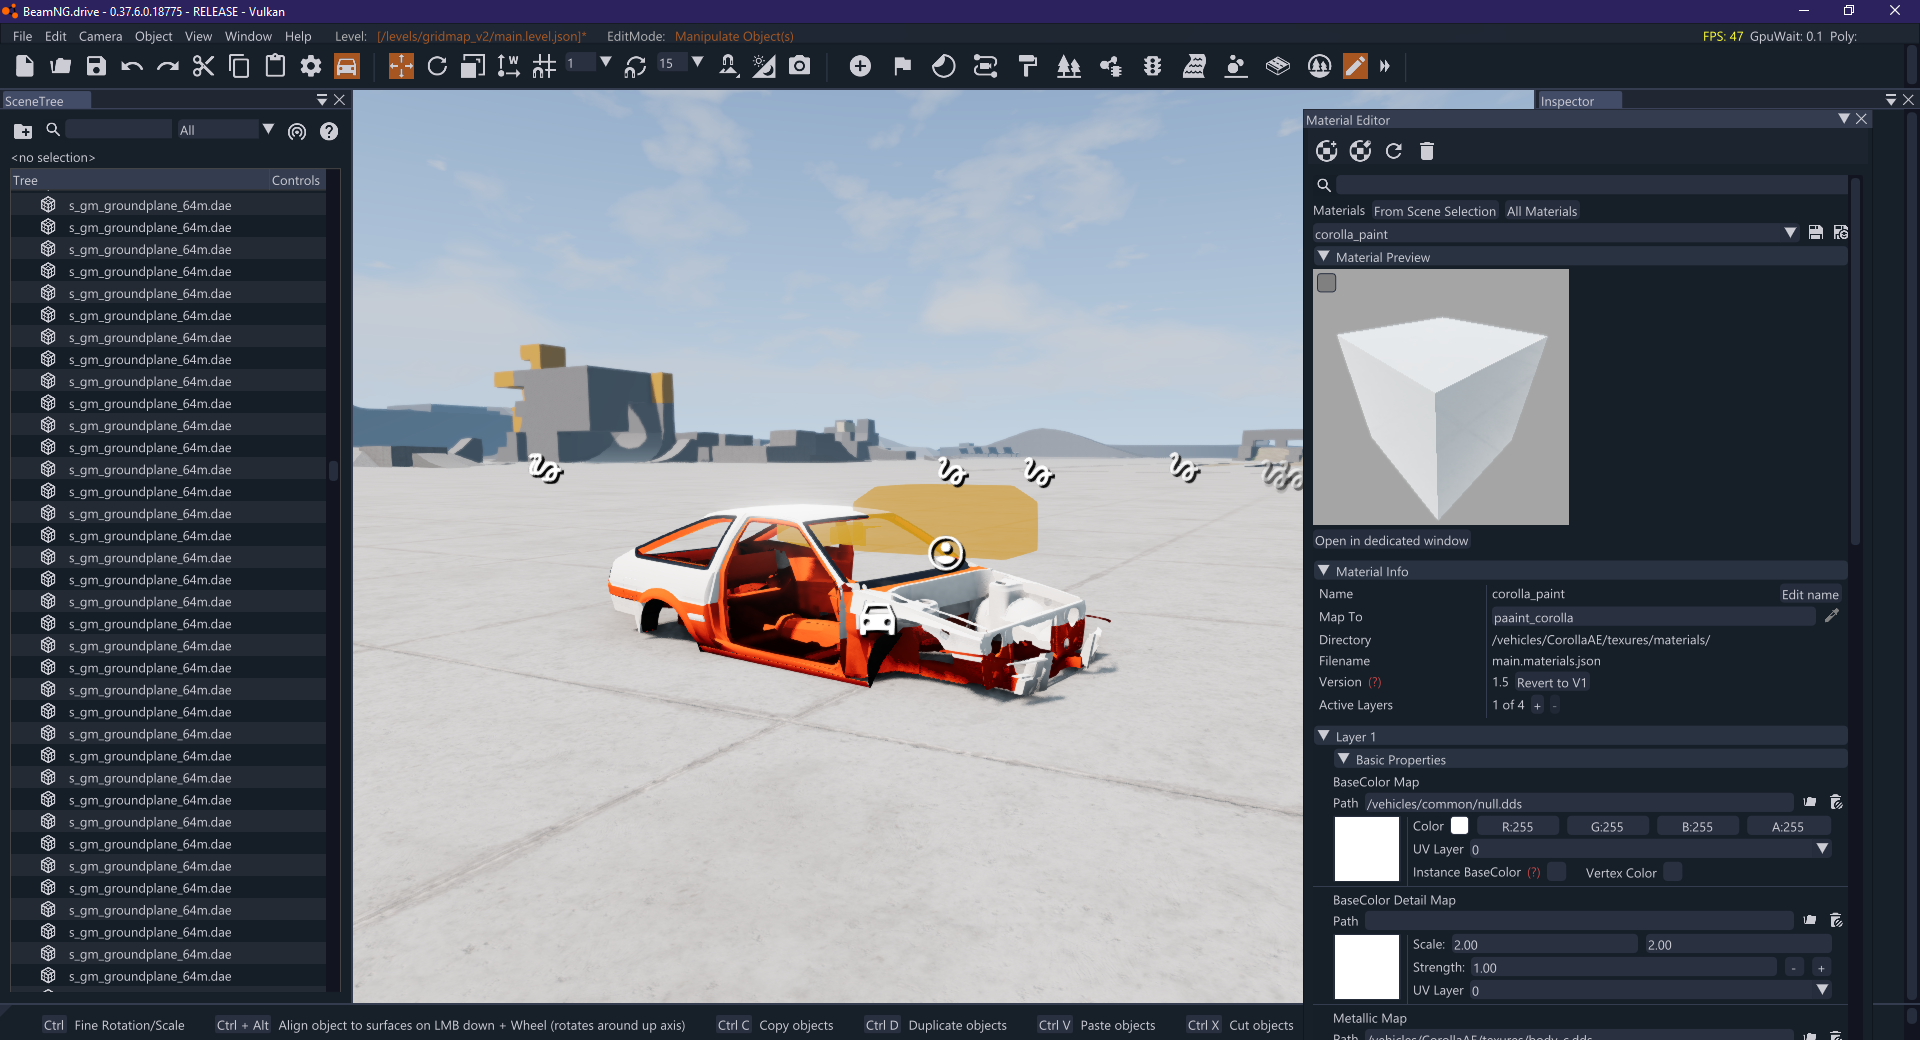Show more toolbar tools with double arrow
The width and height of the screenshot is (1920, 1040).
click(1385, 66)
